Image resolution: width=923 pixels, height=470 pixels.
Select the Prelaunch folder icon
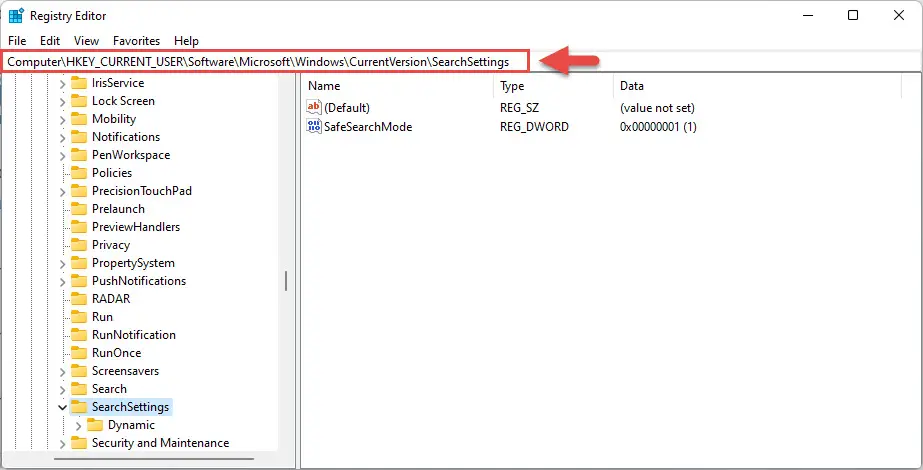pos(79,209)
